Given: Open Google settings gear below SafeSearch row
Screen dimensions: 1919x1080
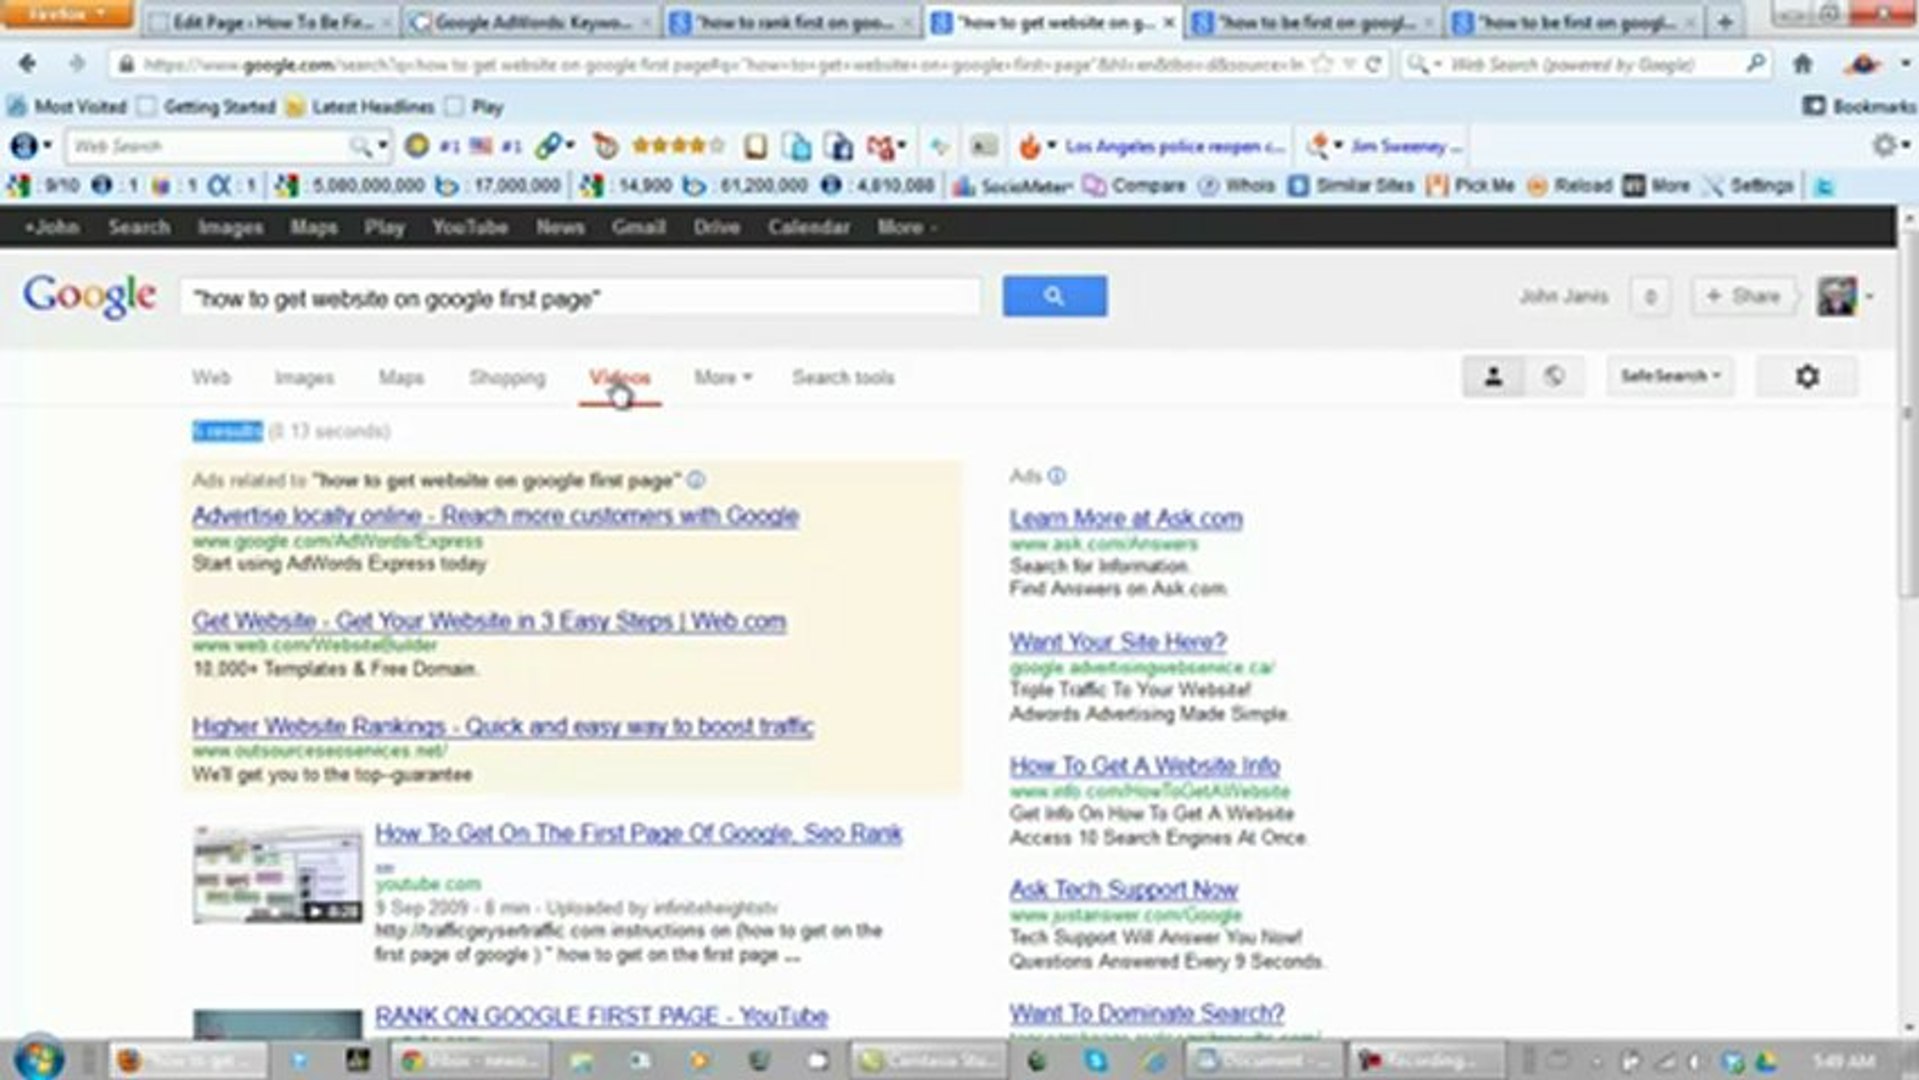Looking at the screenshot, I should coord(1807,377).
